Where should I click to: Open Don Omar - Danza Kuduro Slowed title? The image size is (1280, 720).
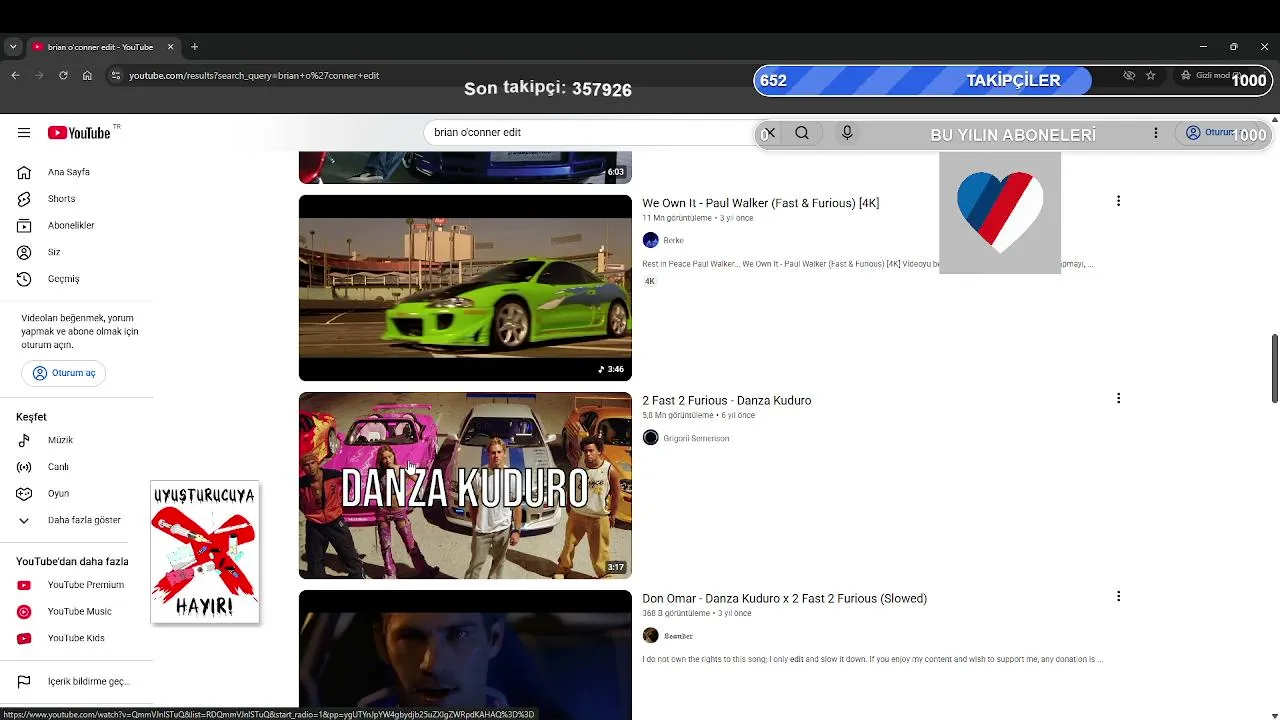784,599
